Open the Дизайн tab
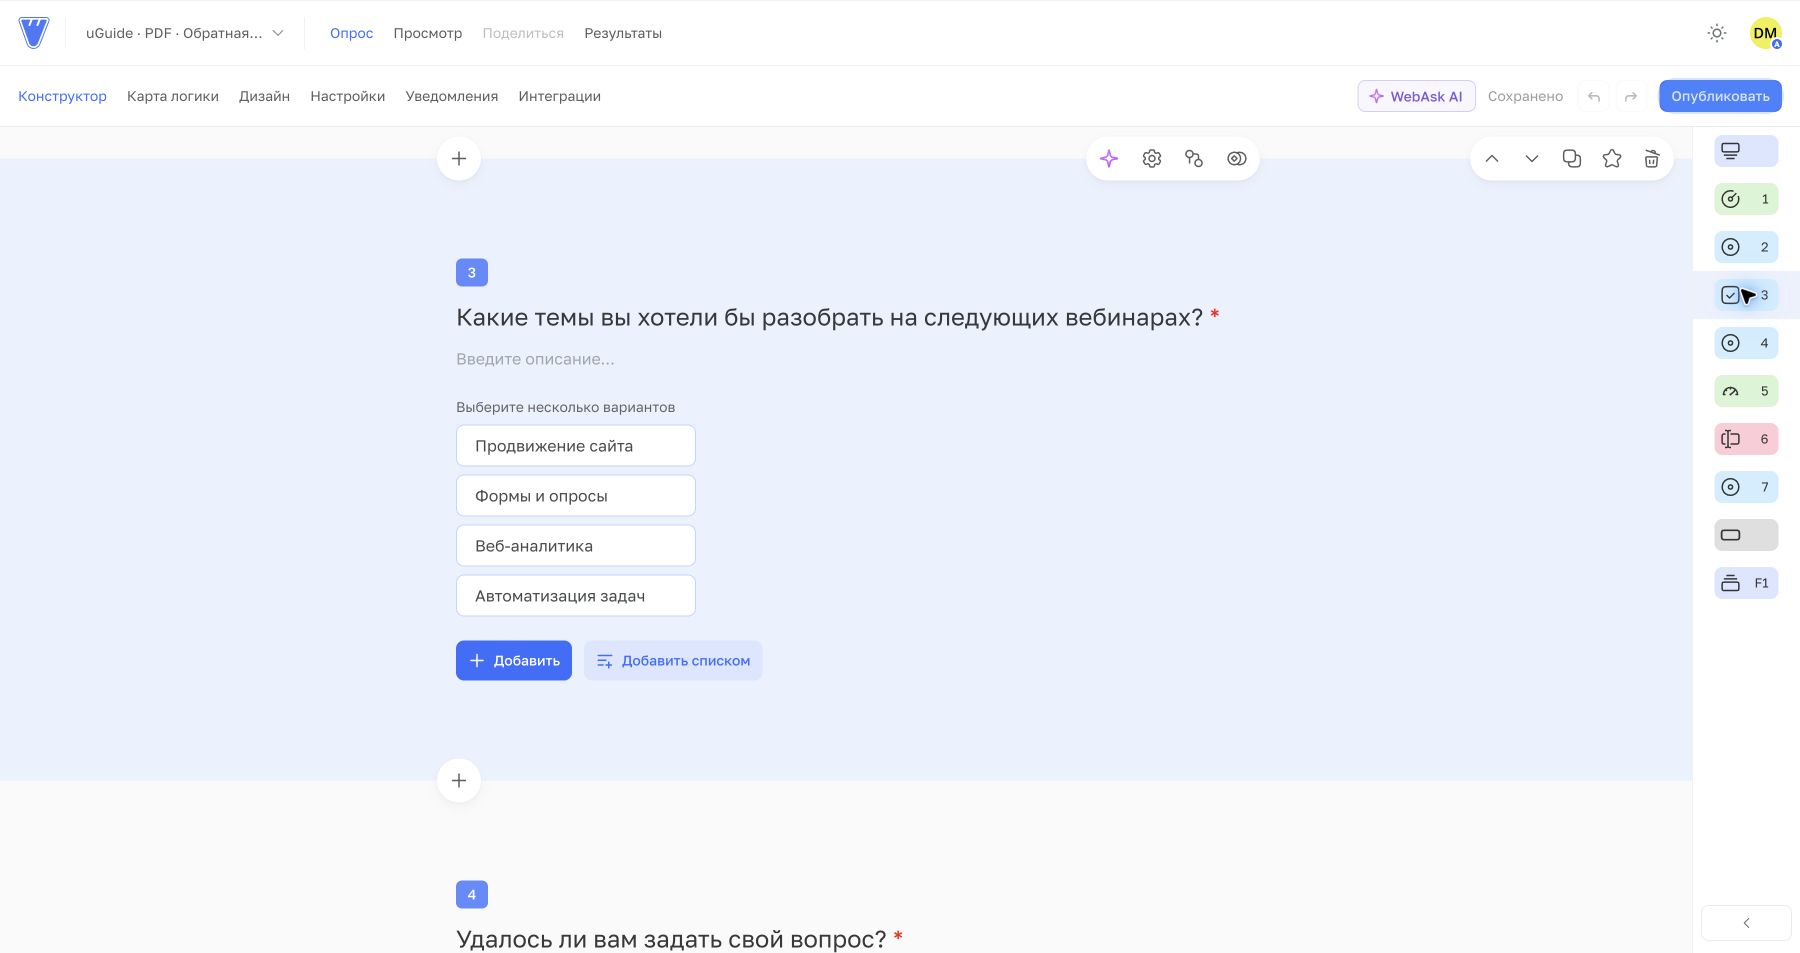1800x953 pixels. point(264,96)
